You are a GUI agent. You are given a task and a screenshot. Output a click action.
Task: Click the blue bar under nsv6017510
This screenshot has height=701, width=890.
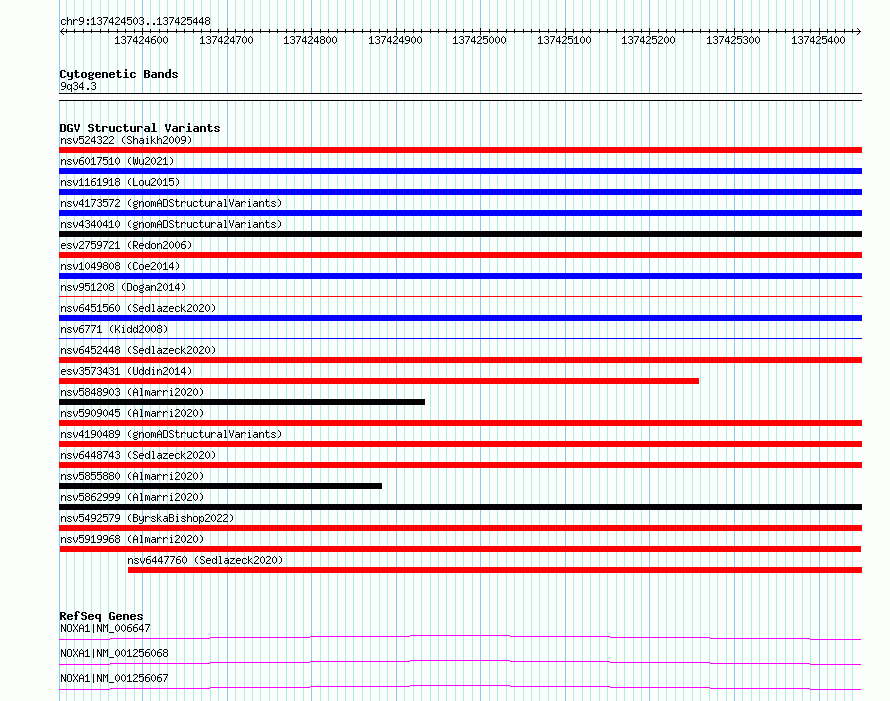click(460, 171)
